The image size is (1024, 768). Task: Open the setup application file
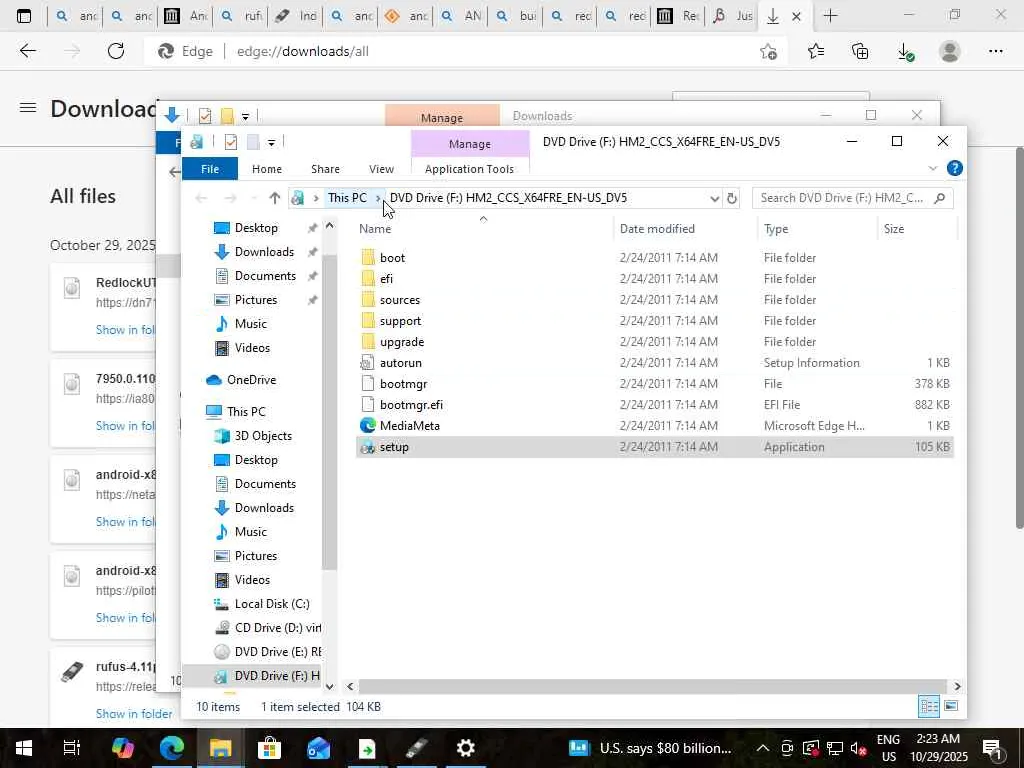(x=394, y=447)
